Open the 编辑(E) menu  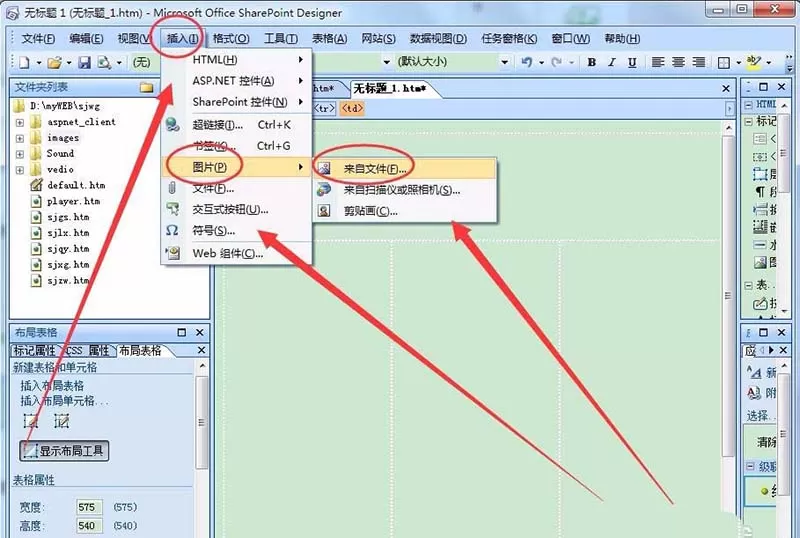click(86, 39)
